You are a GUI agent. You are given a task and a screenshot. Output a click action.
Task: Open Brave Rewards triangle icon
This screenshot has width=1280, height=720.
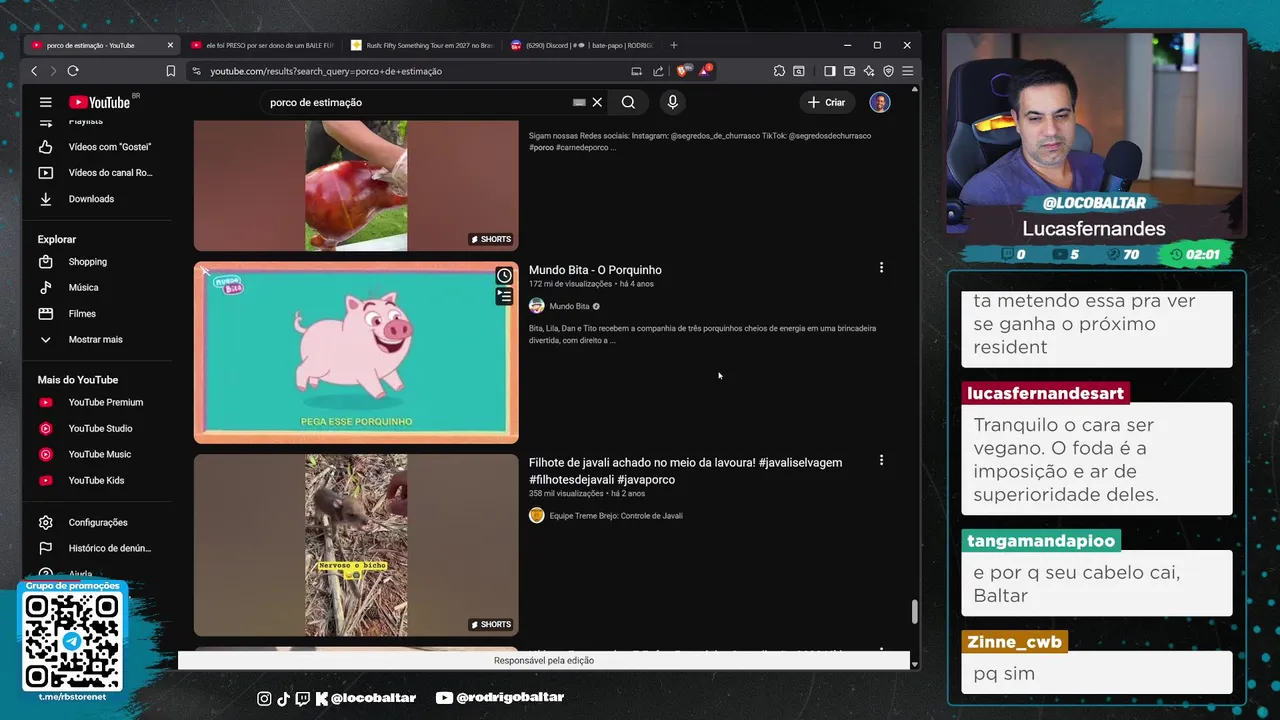click(705, 71)
